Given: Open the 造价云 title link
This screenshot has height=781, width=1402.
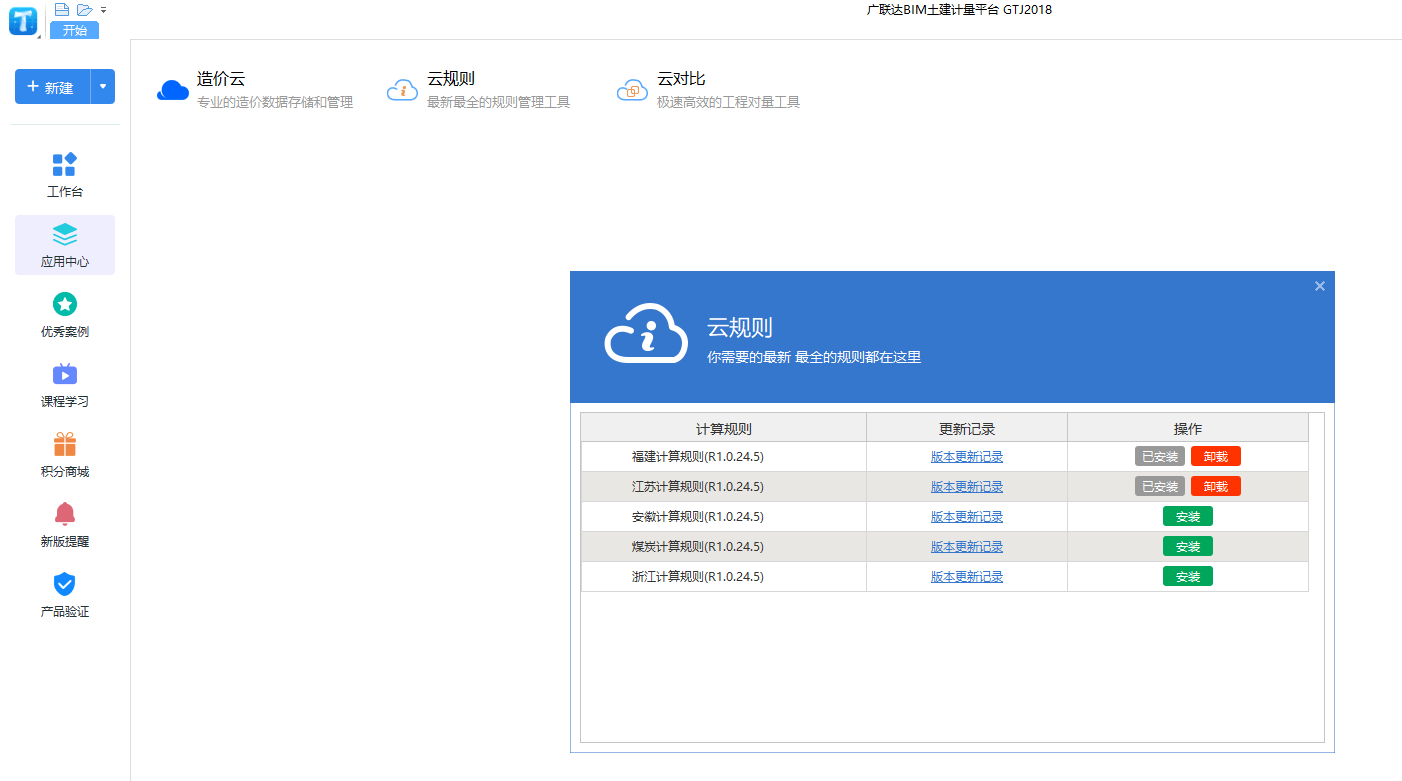Looking at the screenshot, I should click(221, 79).
